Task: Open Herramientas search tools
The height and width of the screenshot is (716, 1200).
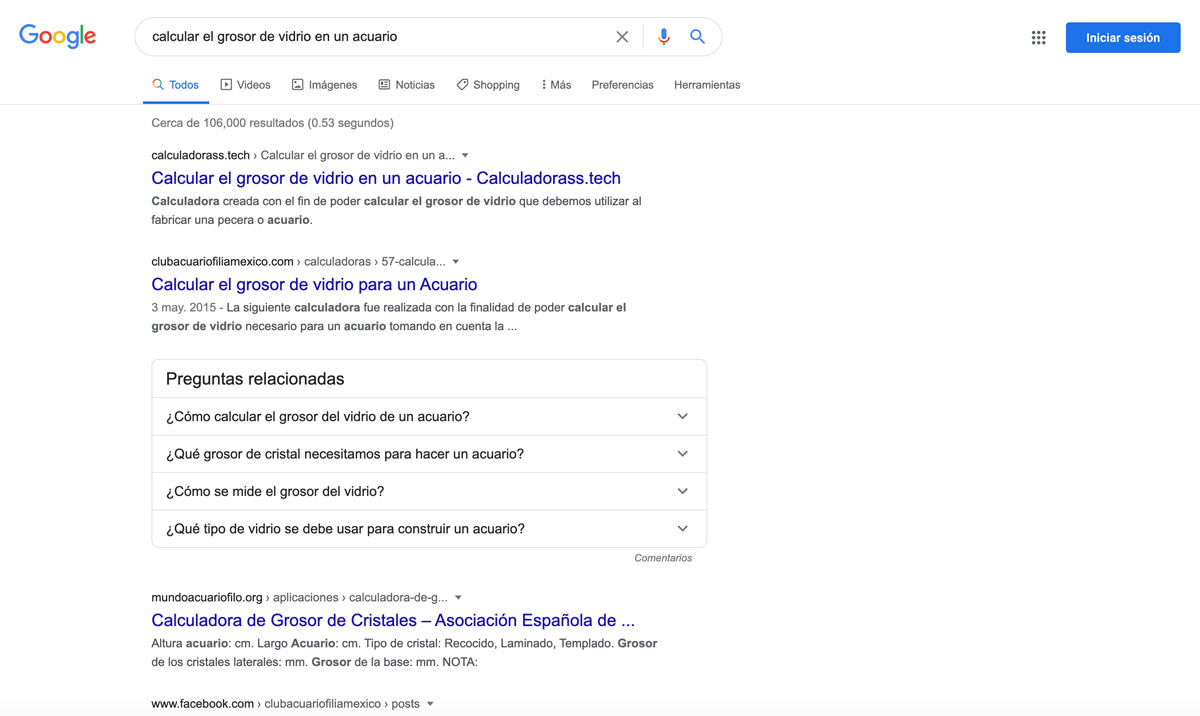Action: point(707,85)
